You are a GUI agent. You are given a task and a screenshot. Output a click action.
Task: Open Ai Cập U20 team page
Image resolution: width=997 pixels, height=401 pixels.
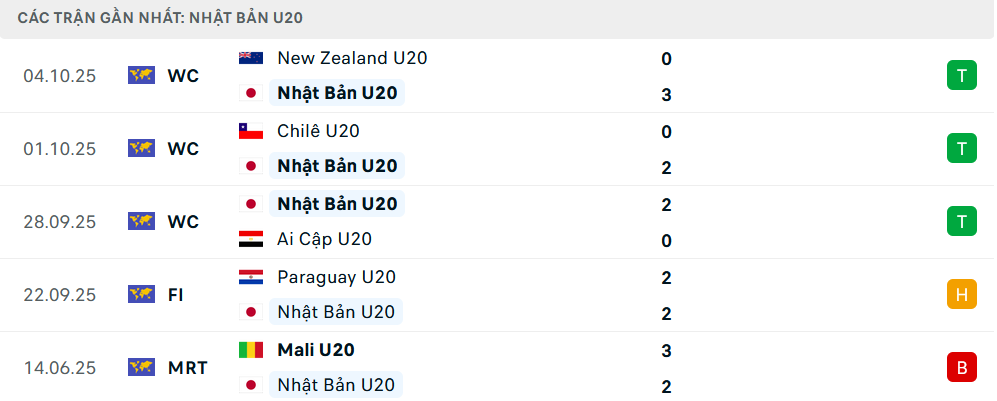point(324,240)
